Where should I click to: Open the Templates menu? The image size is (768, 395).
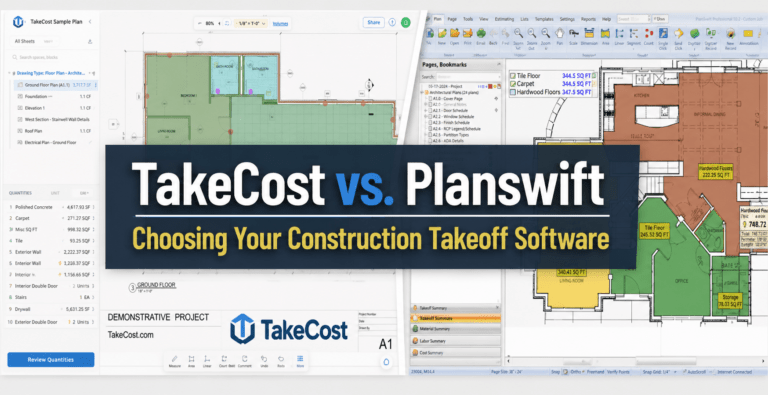pyautogui.click(x=544, y=19)
